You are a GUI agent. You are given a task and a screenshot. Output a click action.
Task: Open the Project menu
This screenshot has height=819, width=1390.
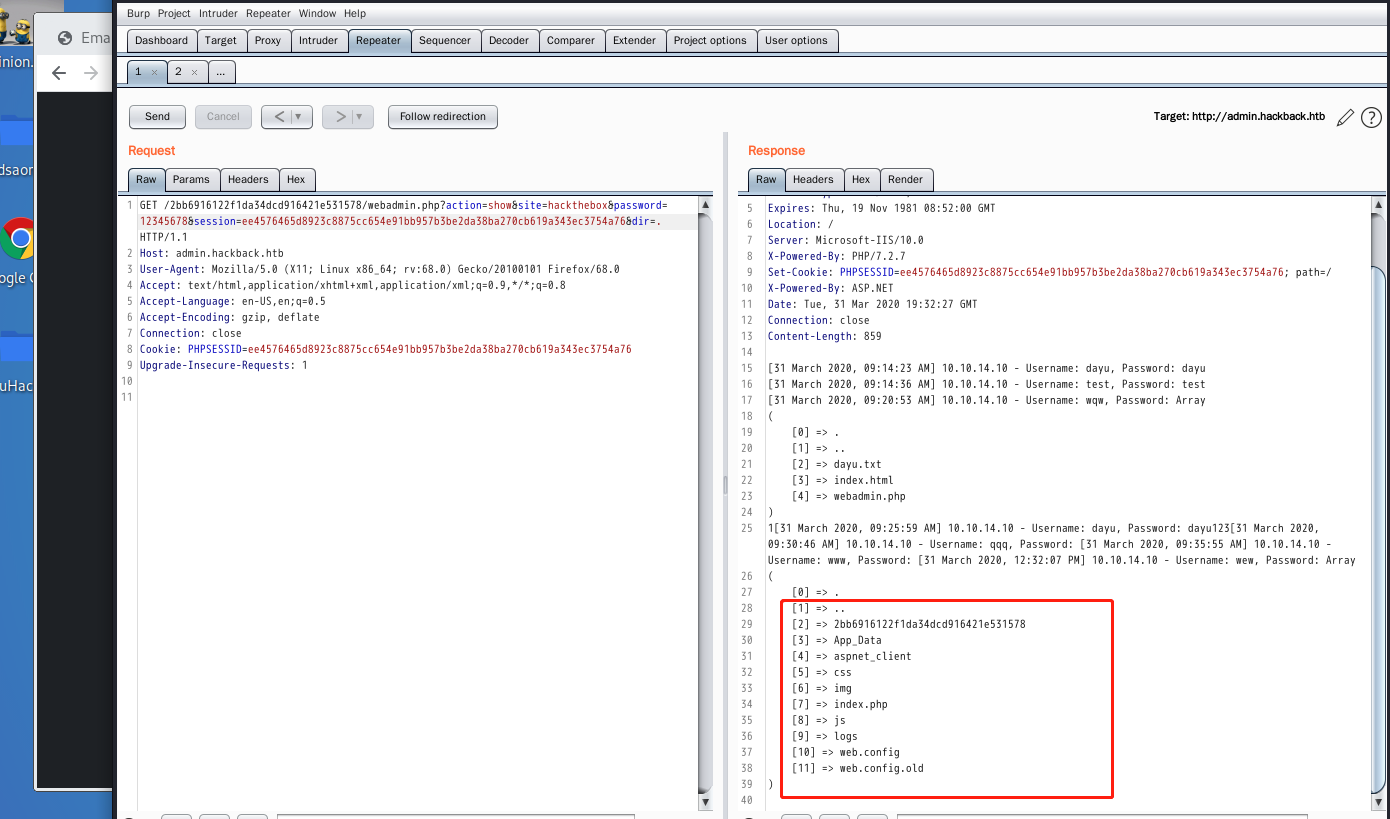click(x=174, y=14)
